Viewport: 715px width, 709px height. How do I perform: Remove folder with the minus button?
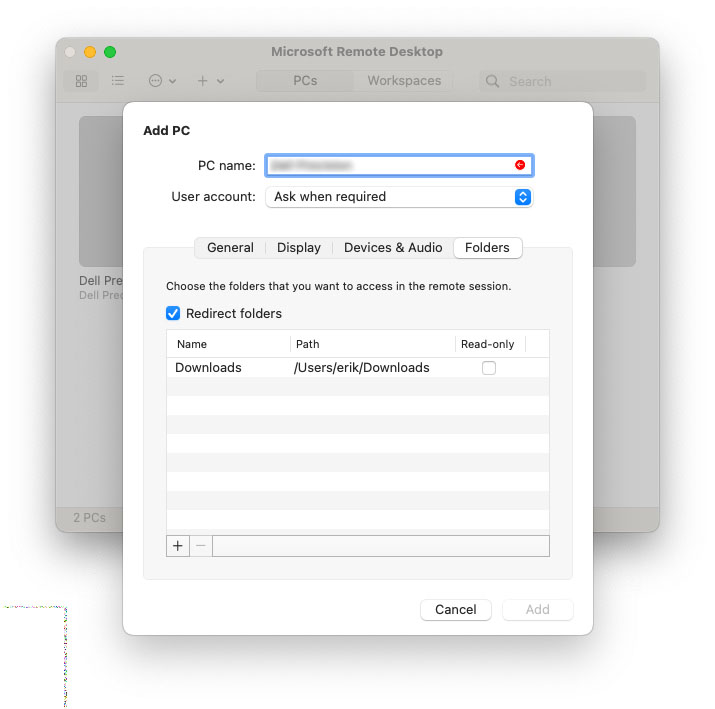click(x=201, y=546)
